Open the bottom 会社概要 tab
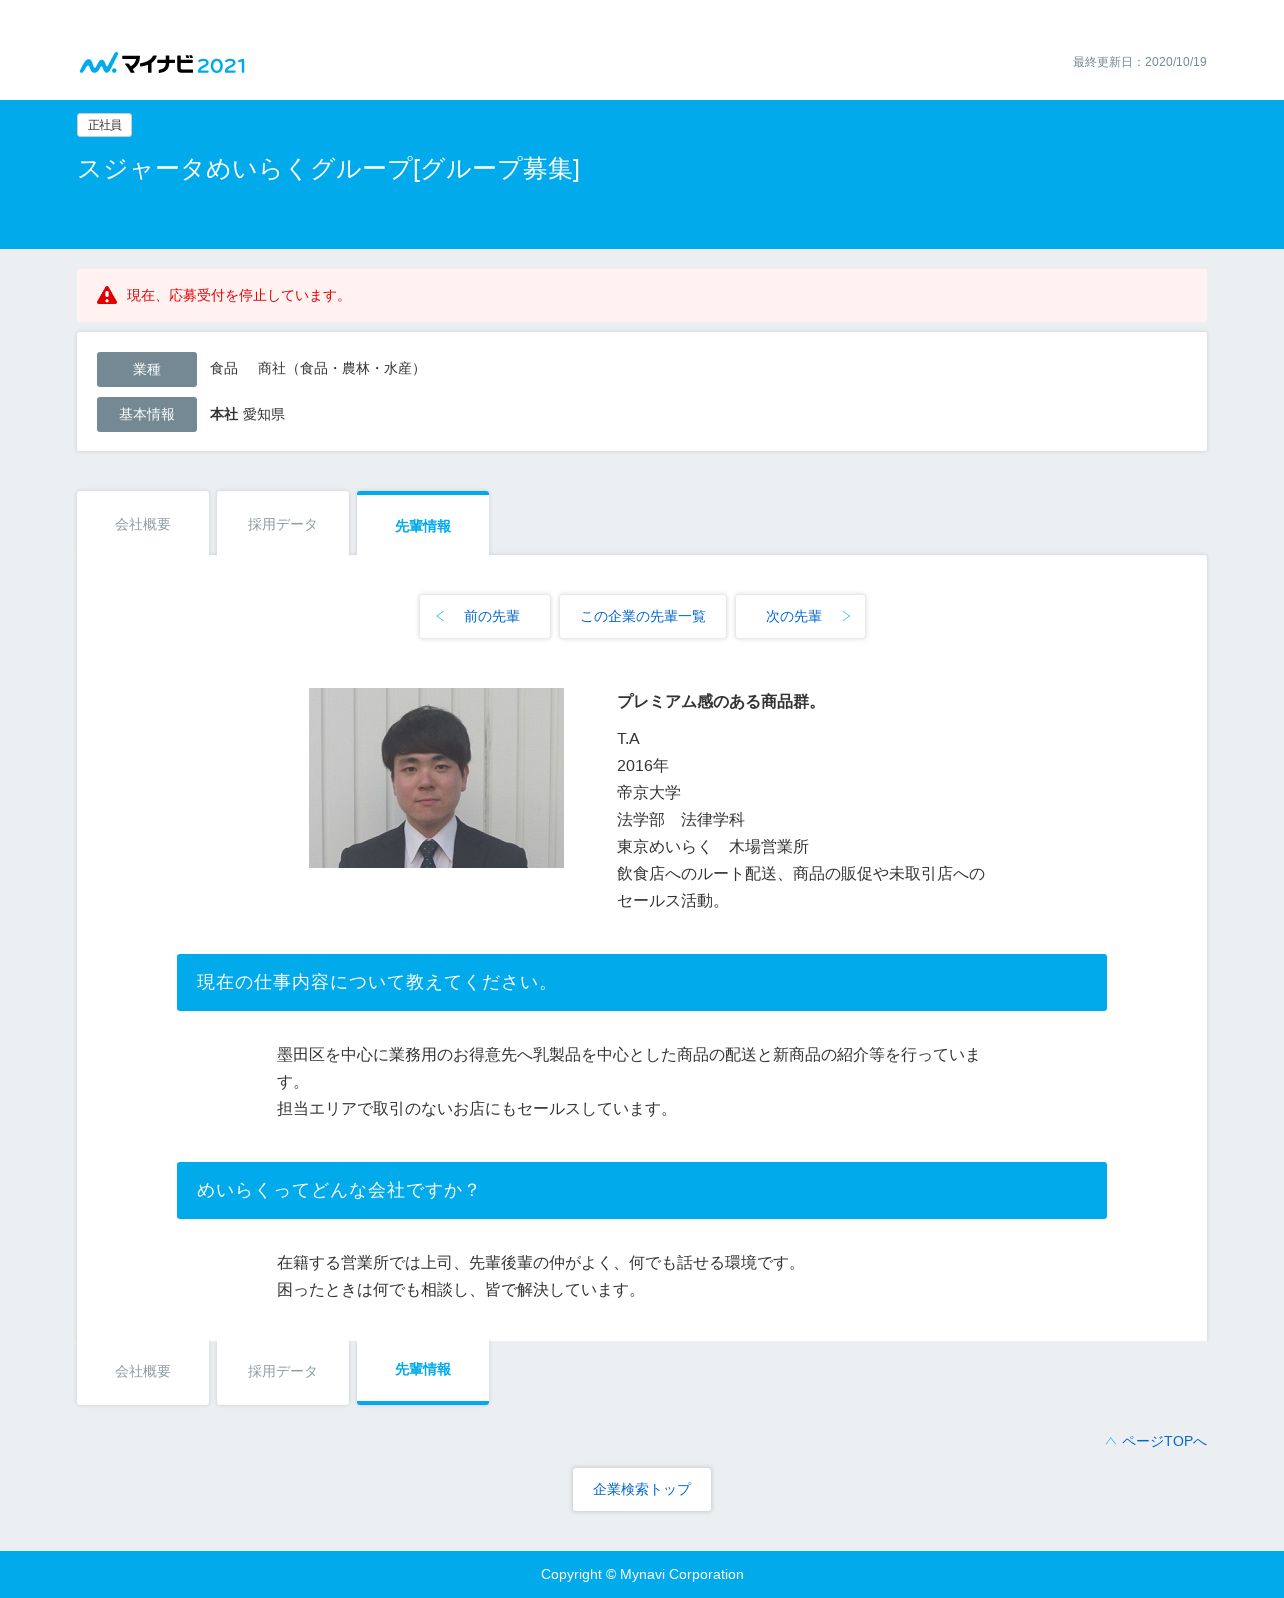Viewport: 1284px width, 1598px height. 143,1372
